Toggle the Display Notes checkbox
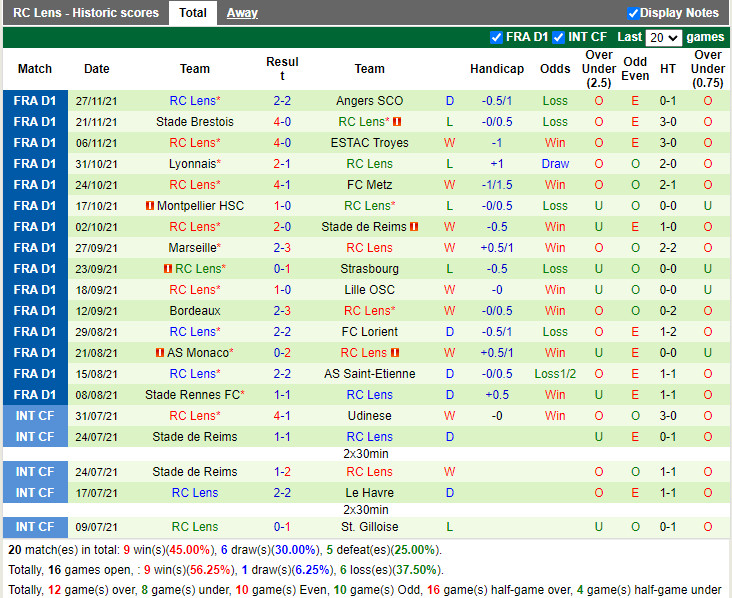The height and width of the screenshot is (598, 732). coord(633,13)
